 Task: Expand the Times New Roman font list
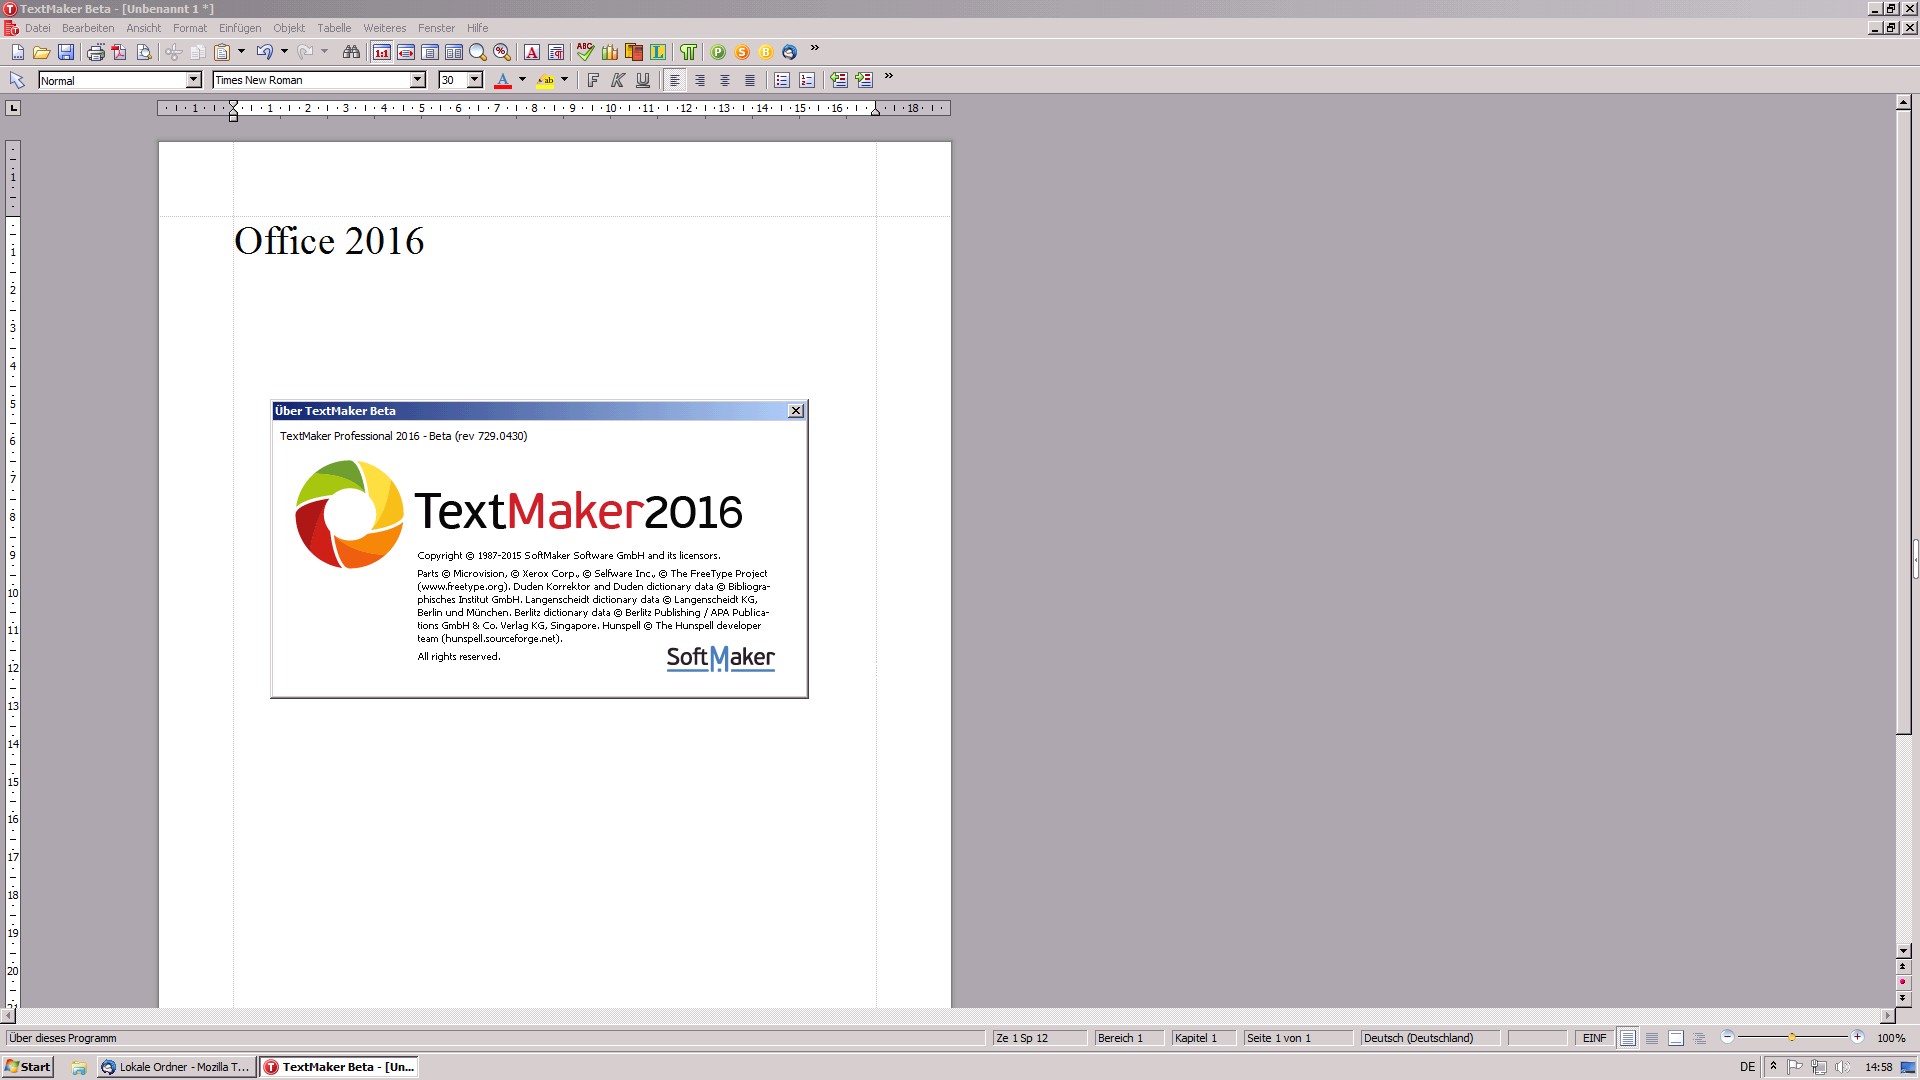click(418, 80)
